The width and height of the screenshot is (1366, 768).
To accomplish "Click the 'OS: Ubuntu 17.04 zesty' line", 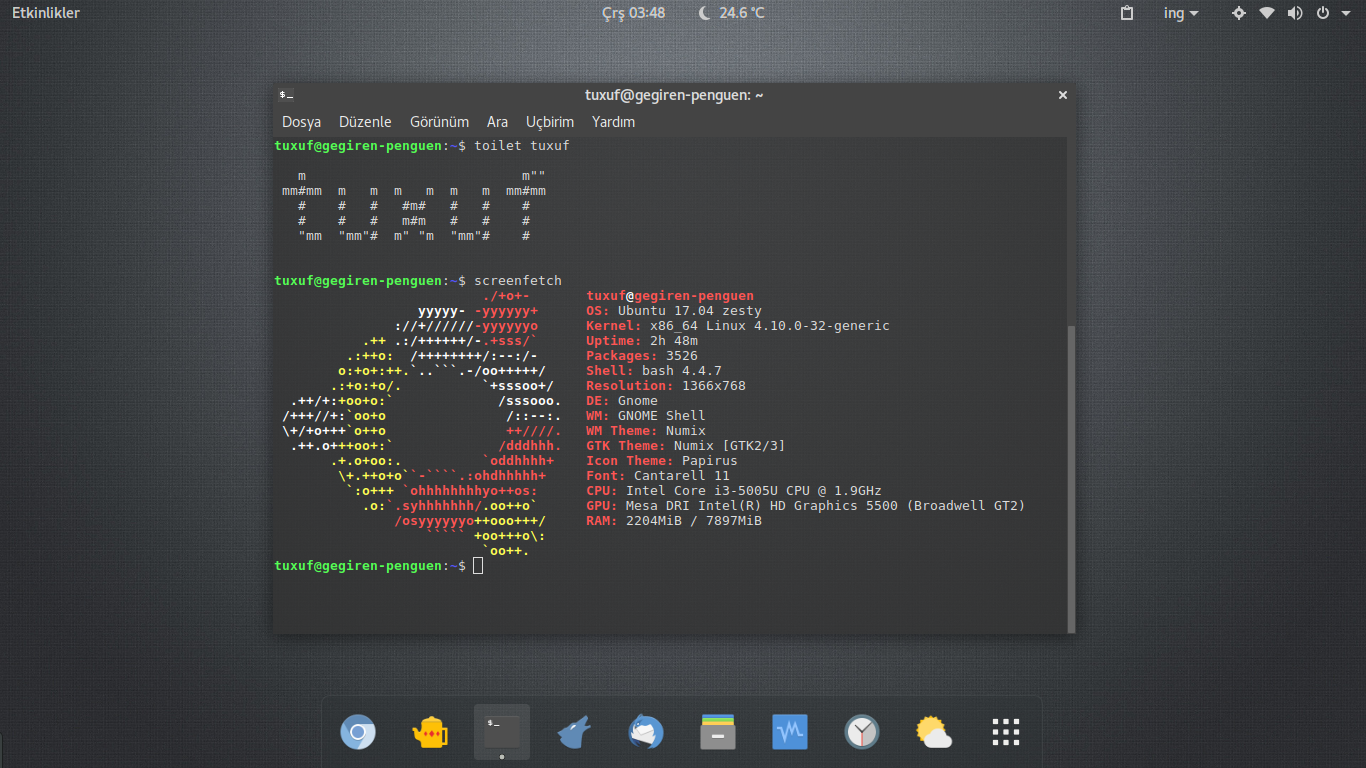I will (674, 311).
